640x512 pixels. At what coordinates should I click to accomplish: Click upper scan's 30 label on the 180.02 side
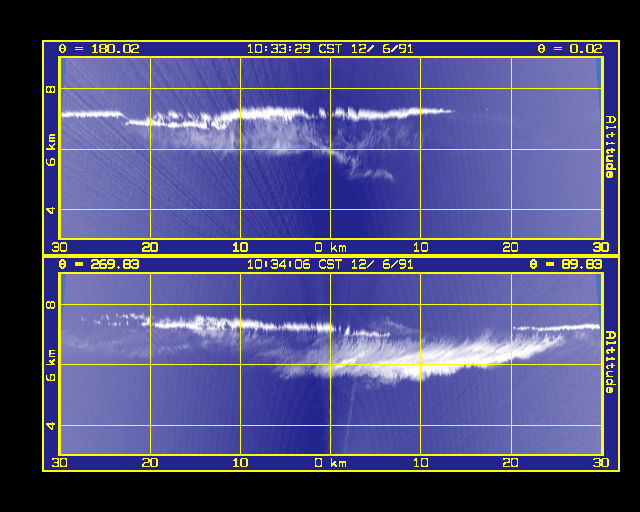[x=60, y=247]
